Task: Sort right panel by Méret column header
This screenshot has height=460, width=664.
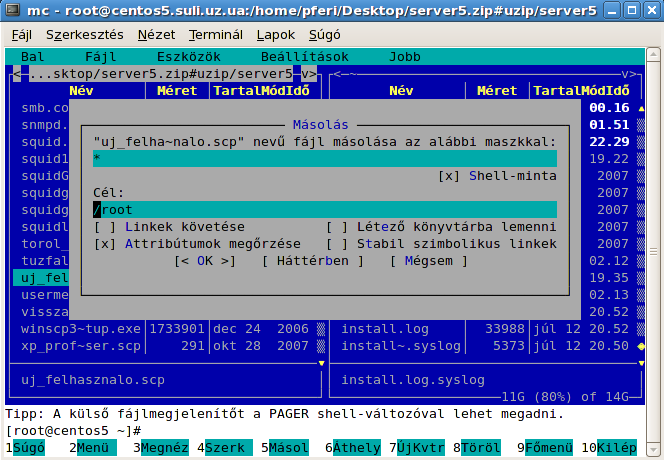Action: pyautogui.click(x=497, y=90)
